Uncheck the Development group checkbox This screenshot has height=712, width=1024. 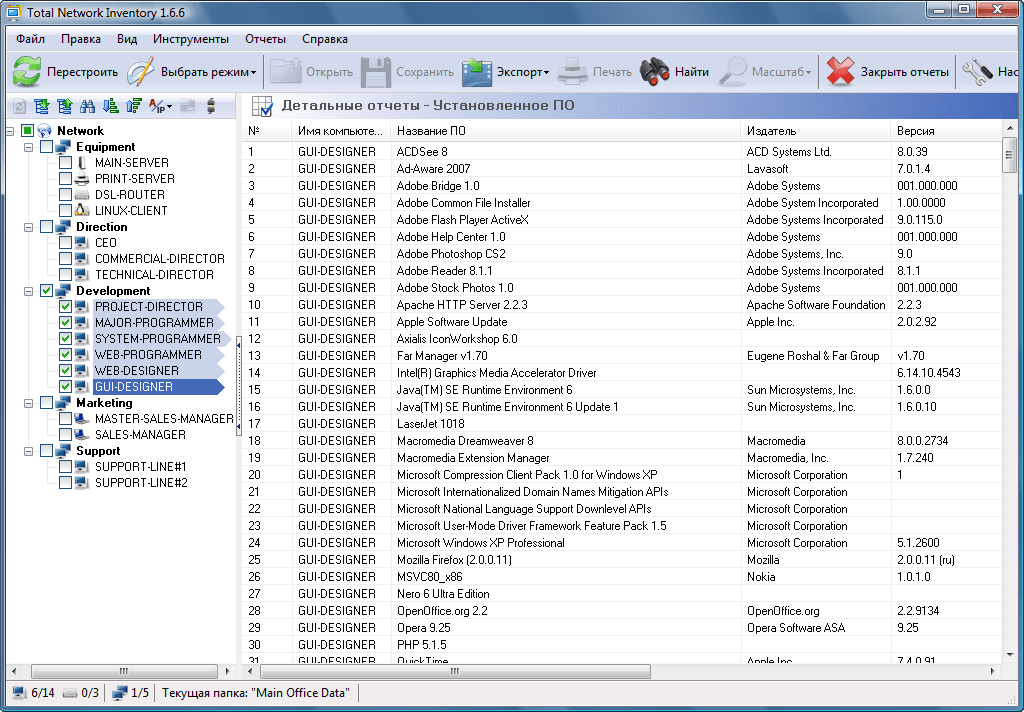click(46, 291)
